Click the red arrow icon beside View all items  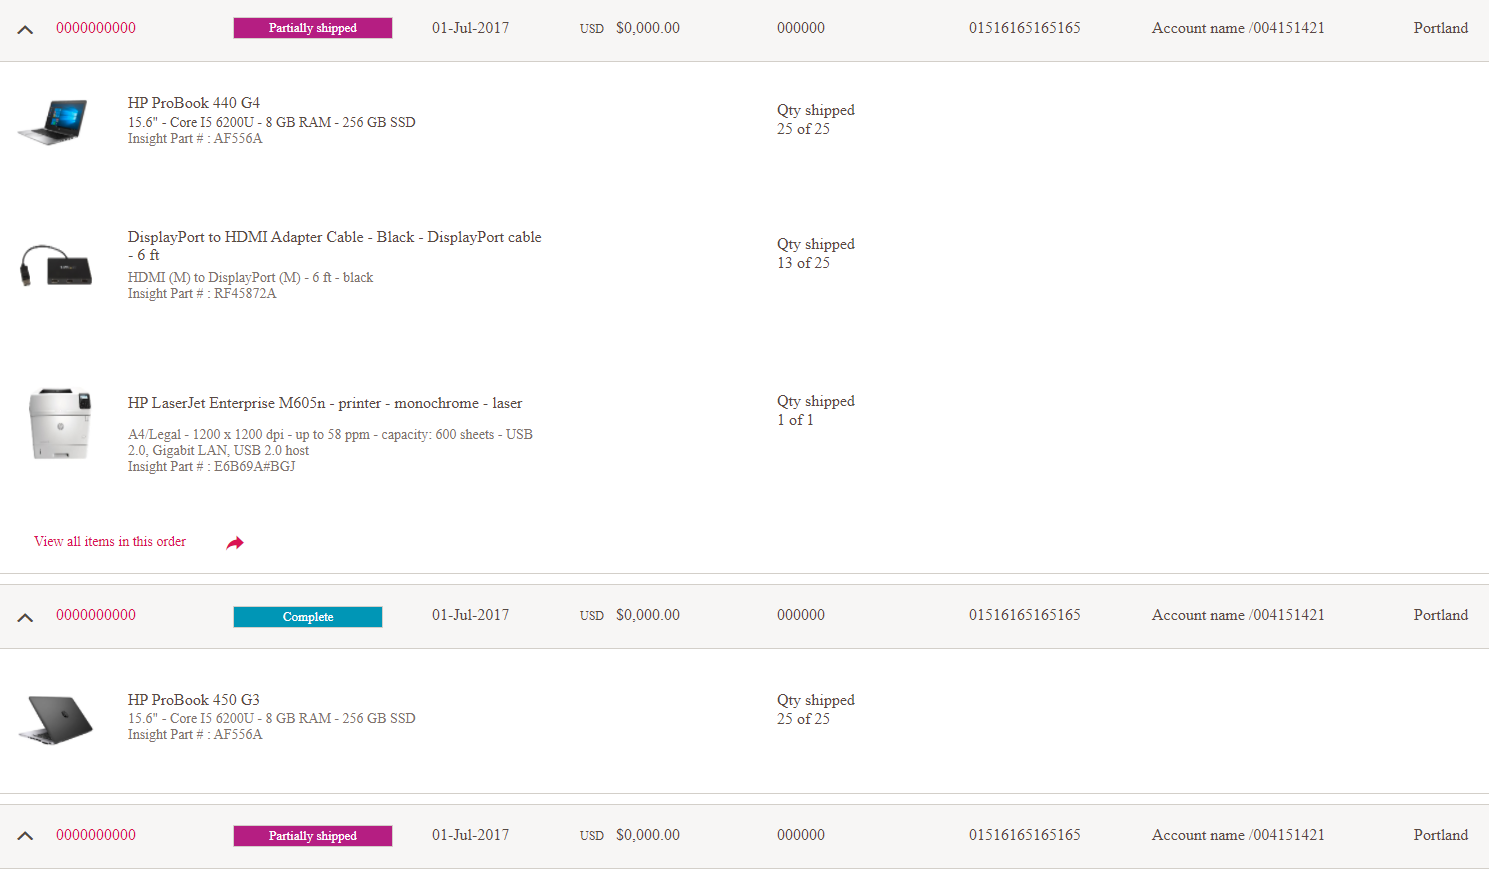tap(235, 543)
